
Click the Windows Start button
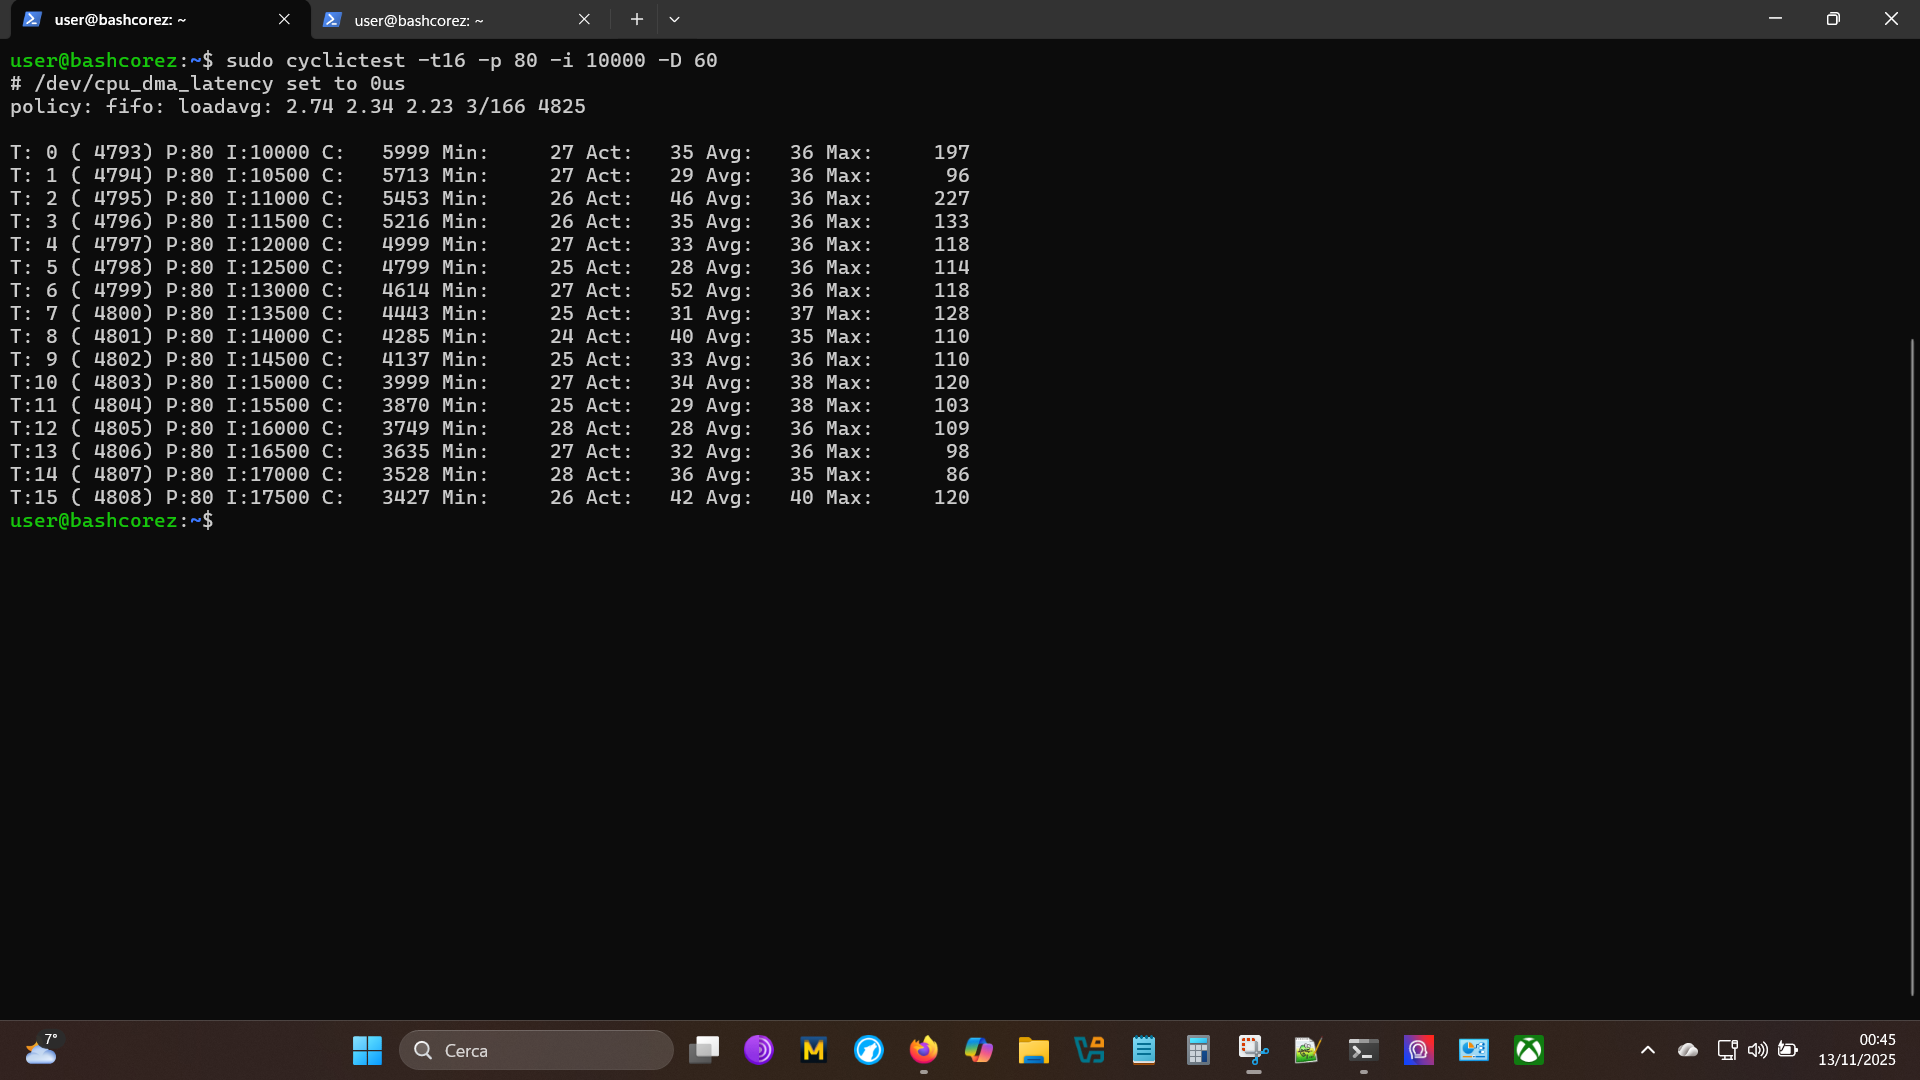pos(367,1050)
